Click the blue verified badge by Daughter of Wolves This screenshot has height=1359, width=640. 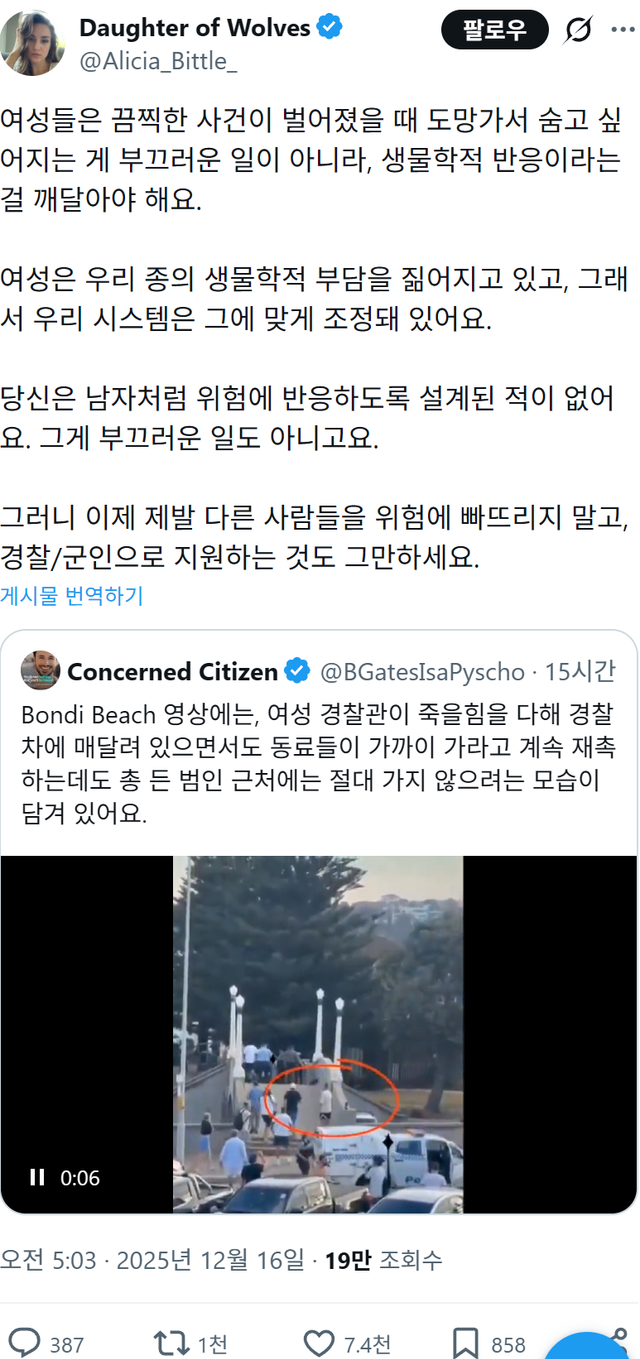coord(329,28)
